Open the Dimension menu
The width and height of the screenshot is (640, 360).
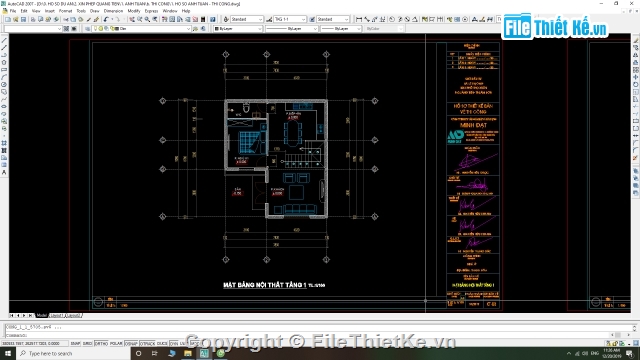click(113, 11)
